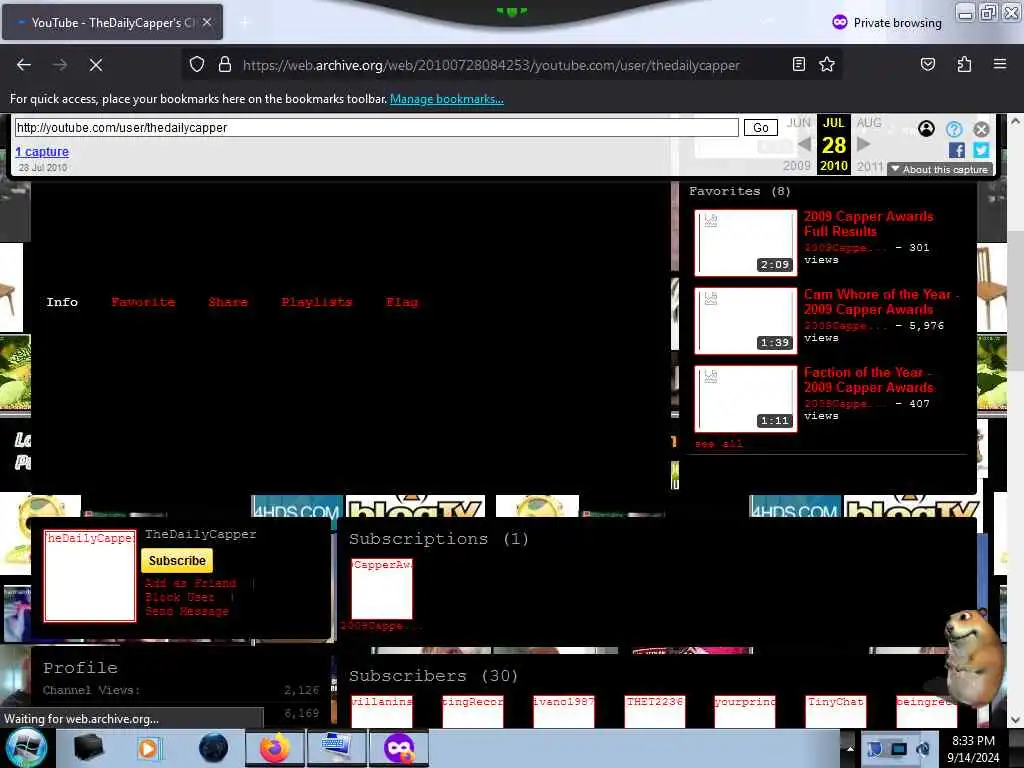This screenshot has width=1024, height=768.
Task: View site security lock icon info
Action: [225, 65]
